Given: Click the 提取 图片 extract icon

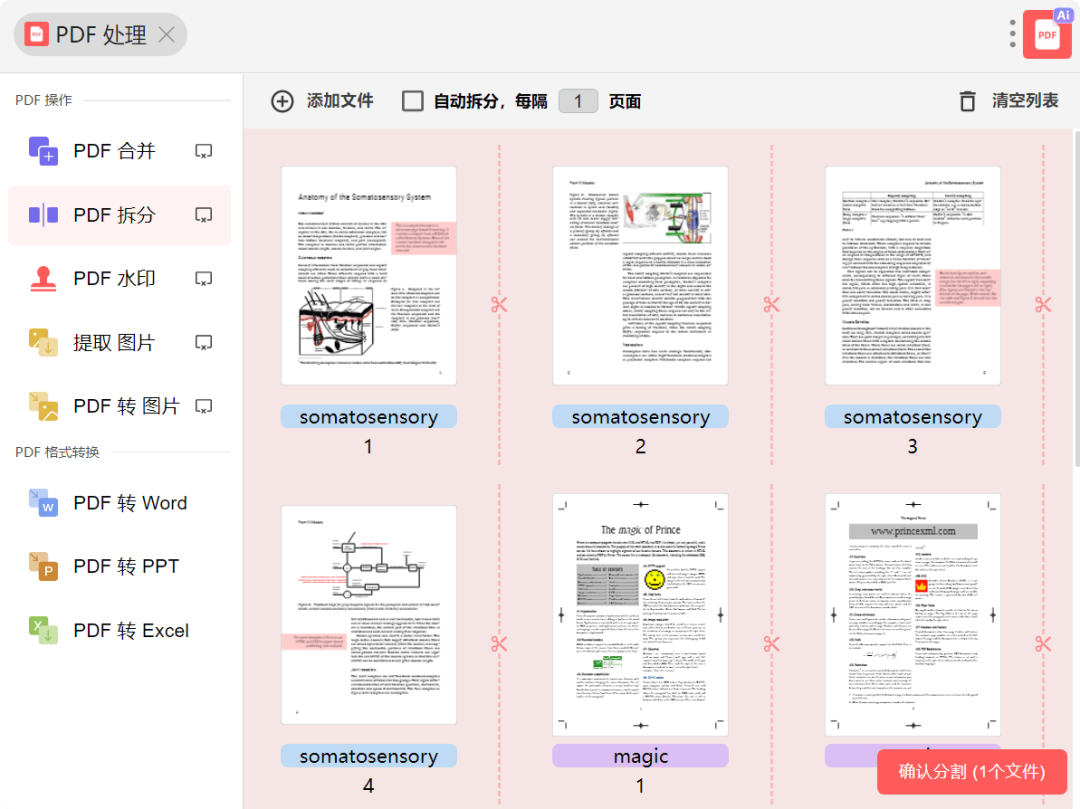Looking at the screenshot, I should [x=43, y=342].
